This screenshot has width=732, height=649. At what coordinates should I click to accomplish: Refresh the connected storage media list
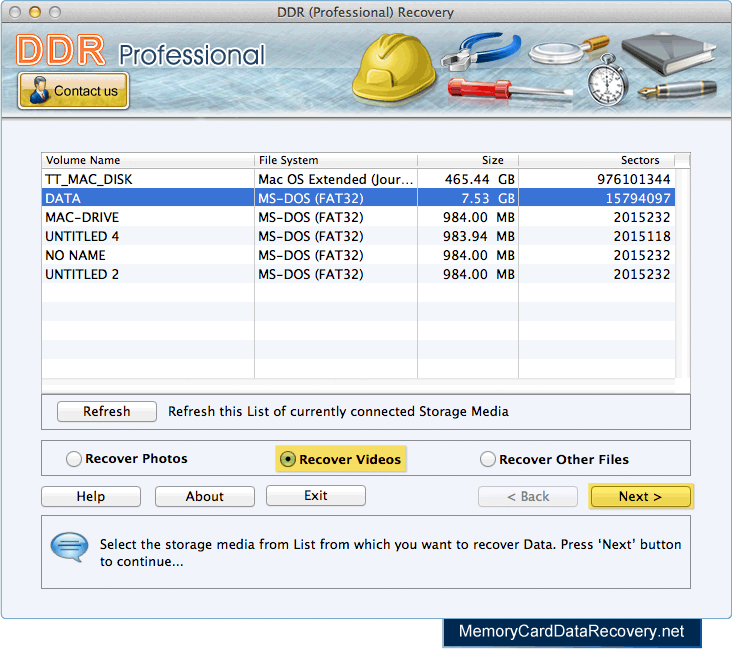[106, 411]
